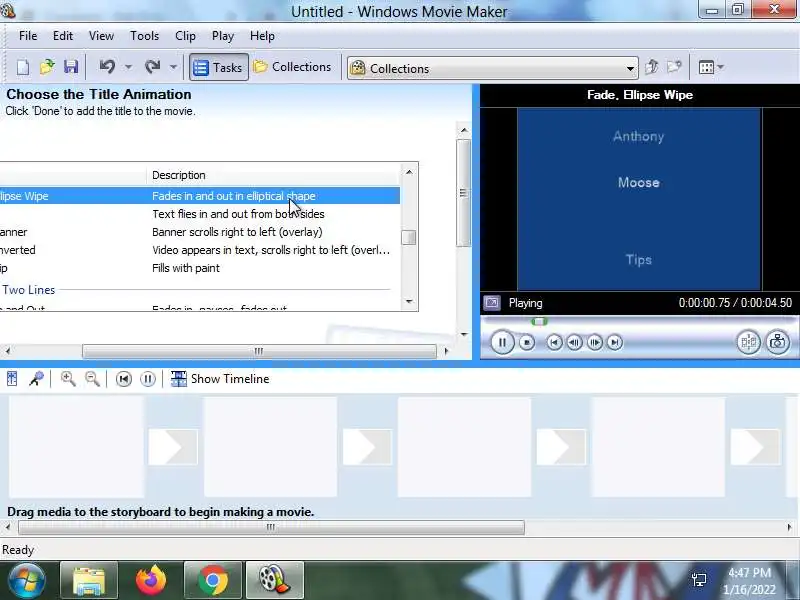Click the storyboard horizontal scrollbar thumb
The width and height of the screenshot is (800, 600).
271,527
